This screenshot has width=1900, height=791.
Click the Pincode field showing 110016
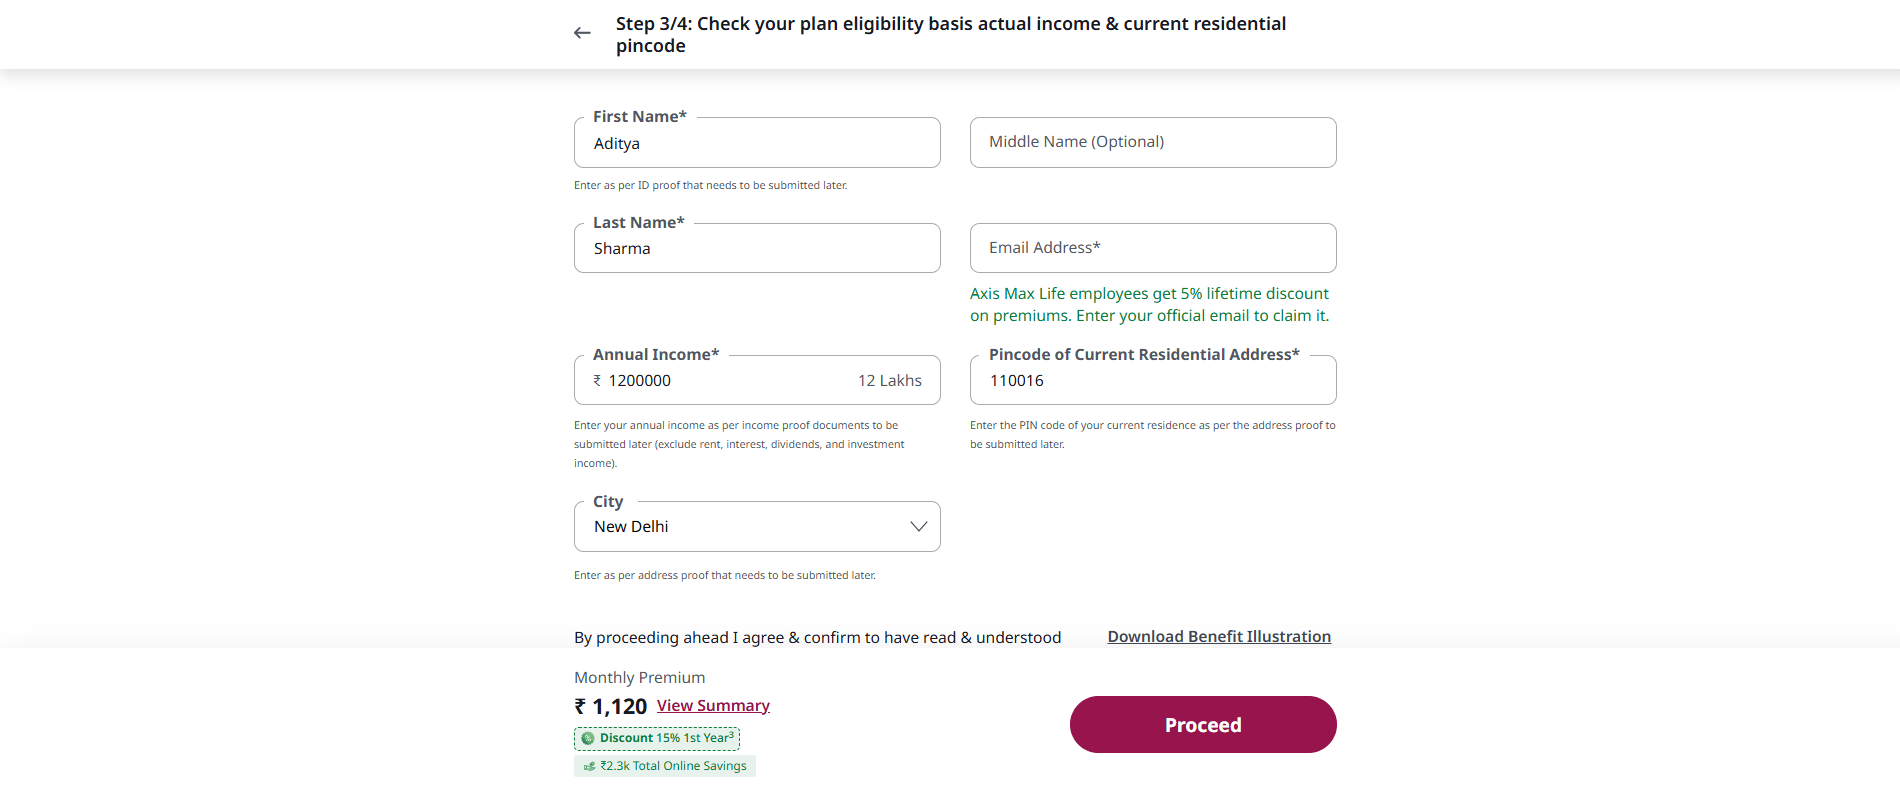(1152, 381)
